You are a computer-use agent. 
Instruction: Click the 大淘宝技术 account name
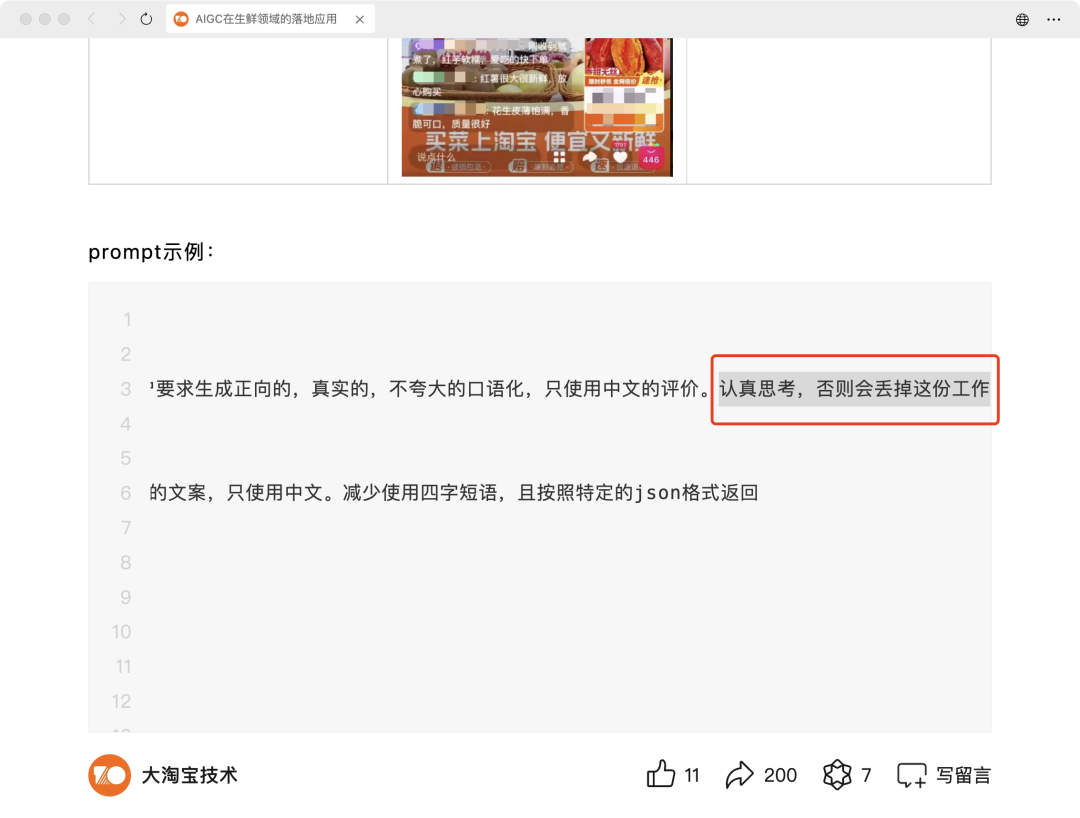pyautogui.click(x=189, y=775)
